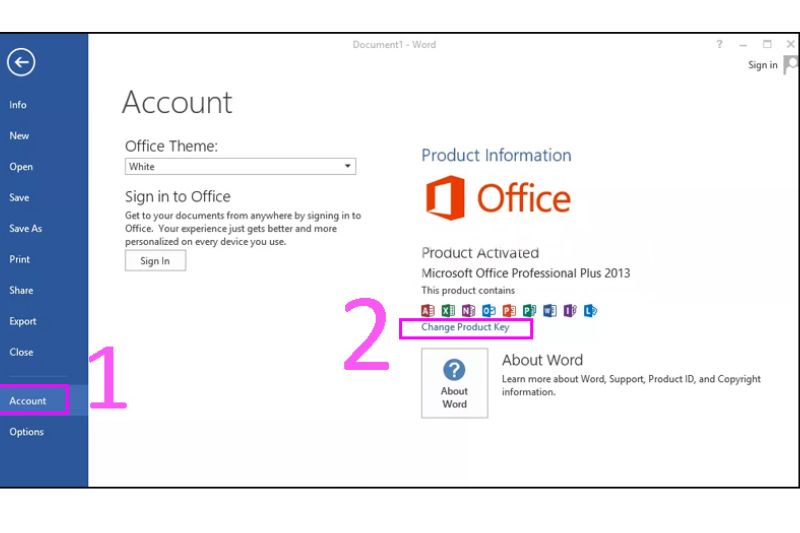Select Open in the backstage menu
Image resolution: width=800 pixels, height=533 pixels.
(21, 167)
